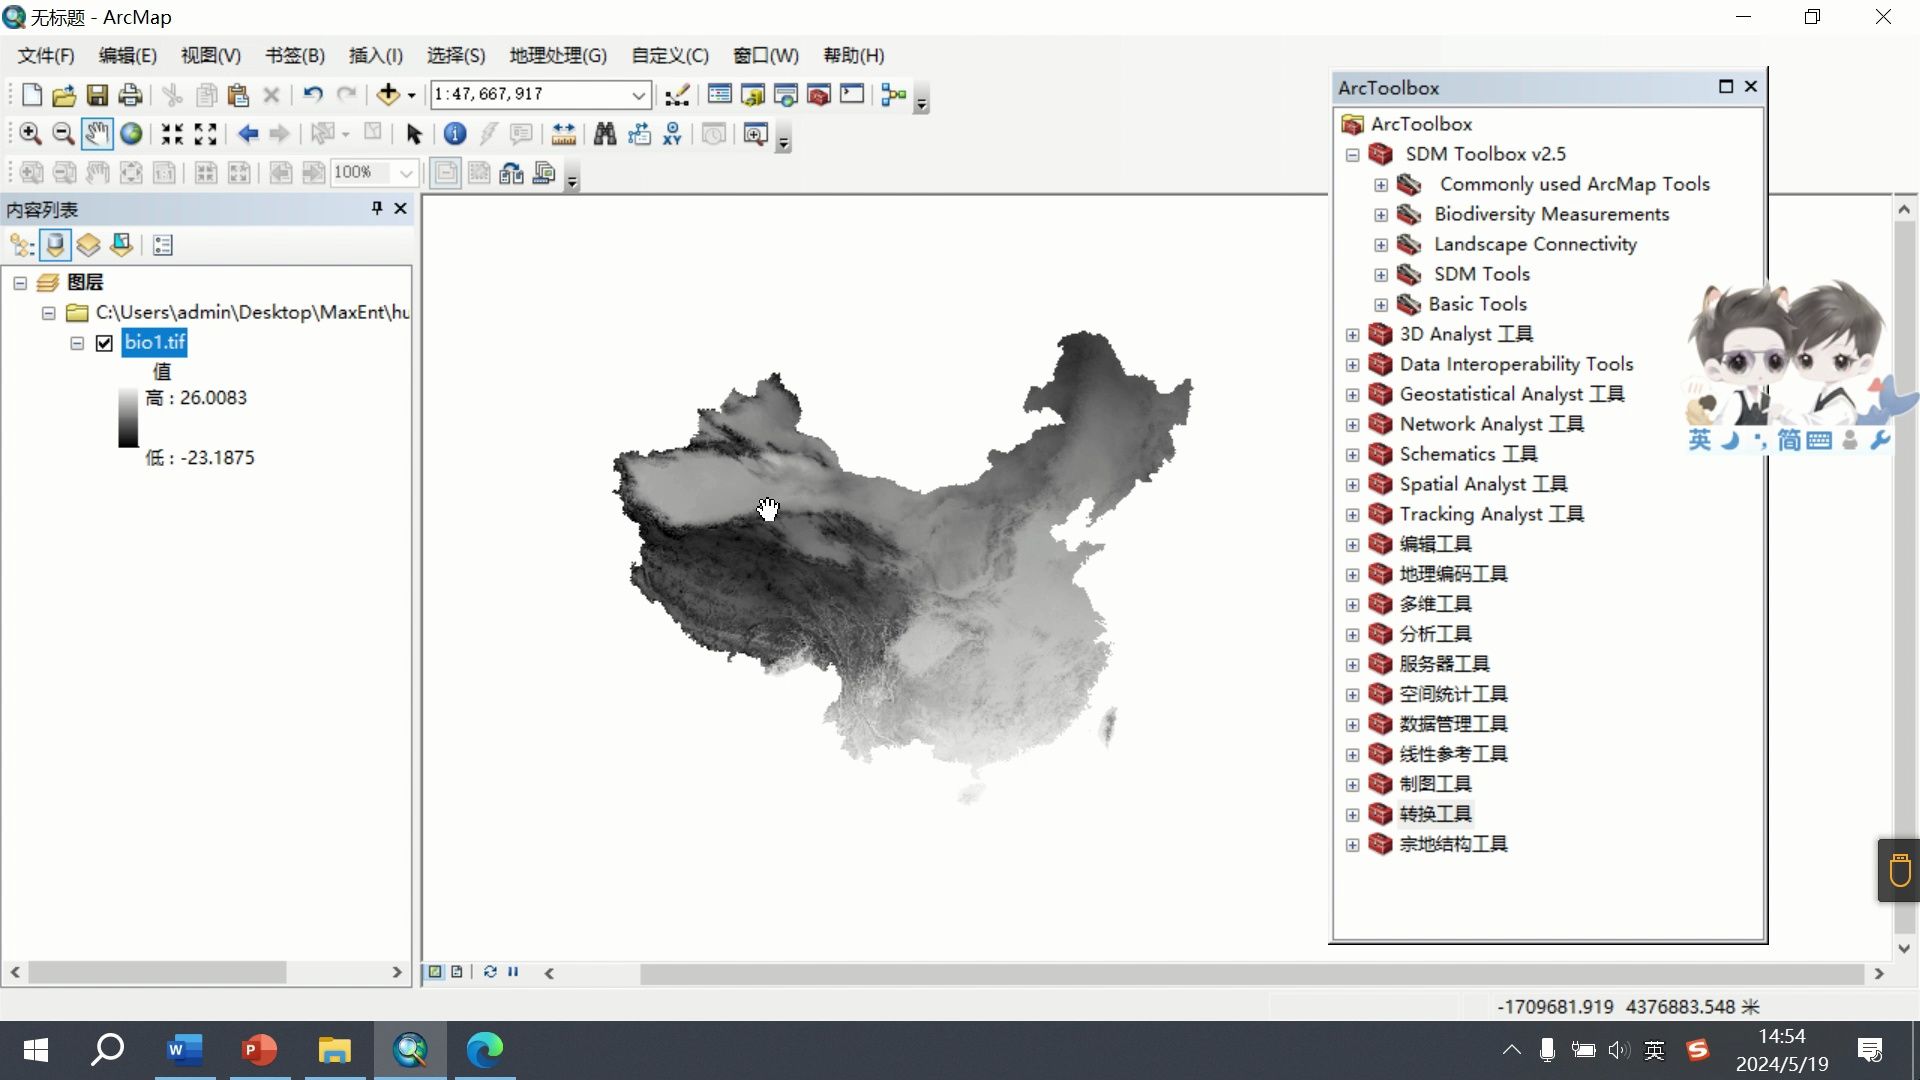Click the Biodiversity Measurements toolset label
The width and height of the screenshot is (1920, 1080).
click(x=1551, y=214)
